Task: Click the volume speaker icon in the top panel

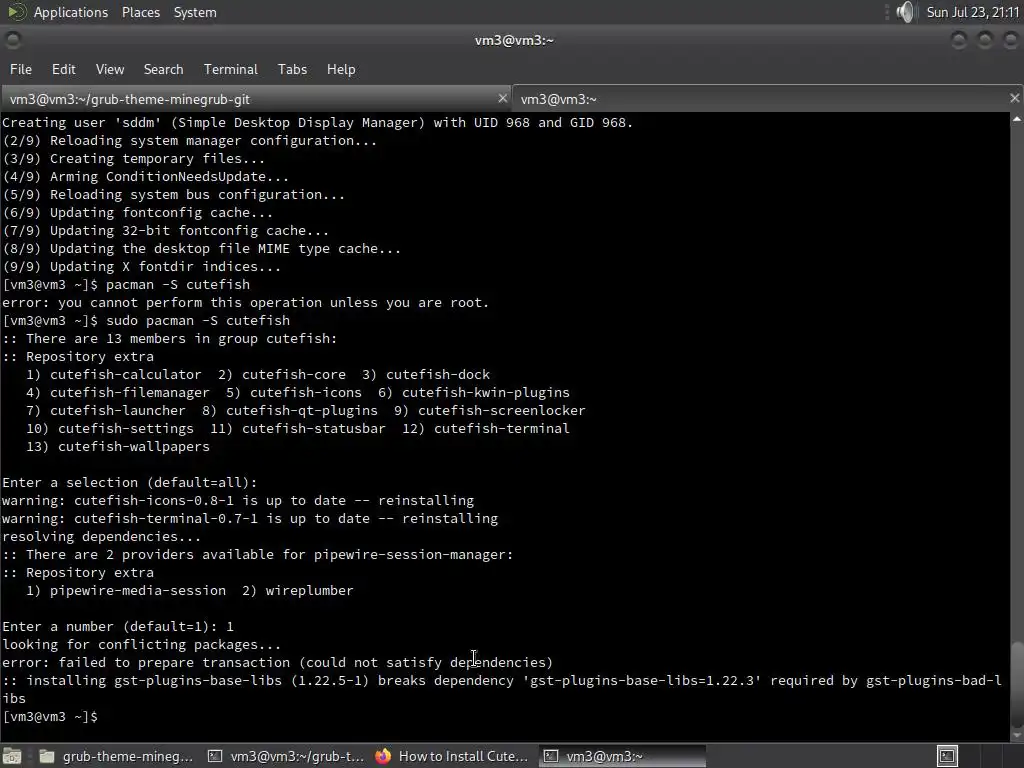Action: tap(905, 12)
